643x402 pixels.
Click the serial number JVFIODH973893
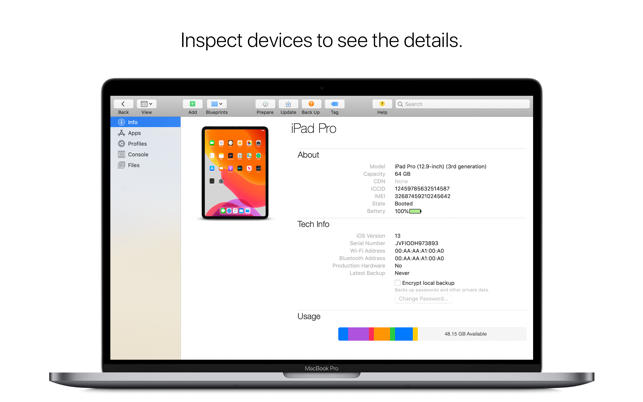[x=416, y=243]
